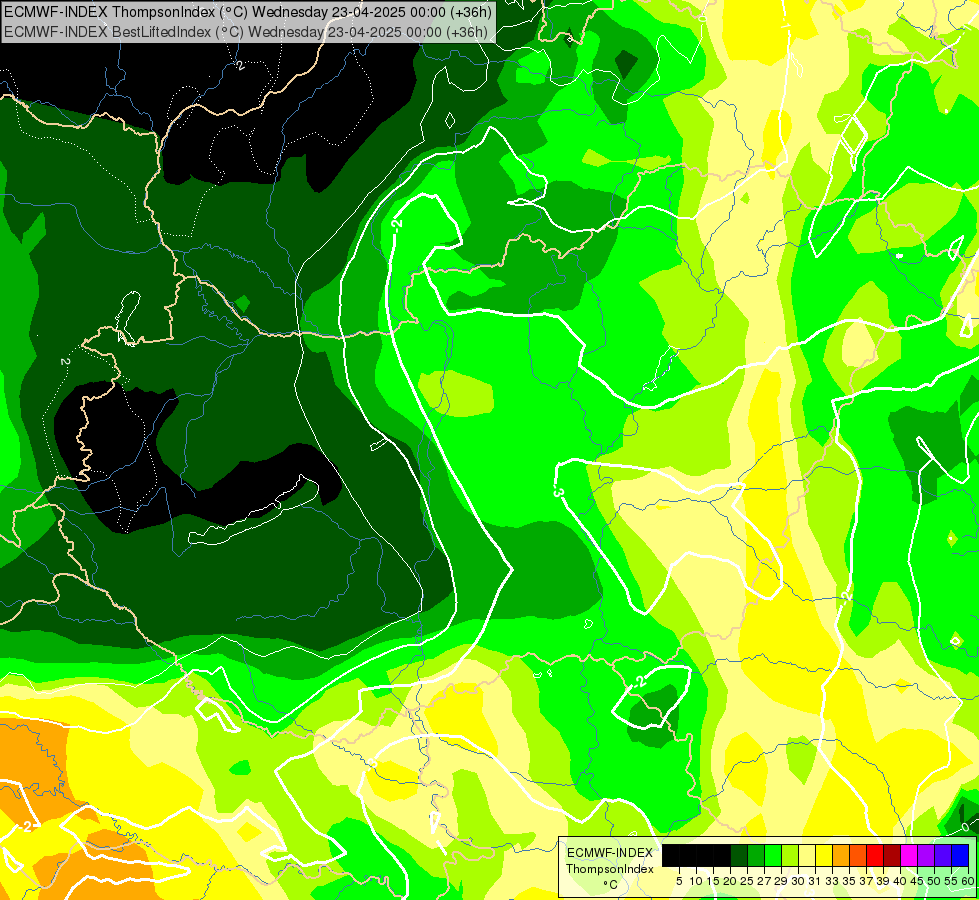Click legend scale value 35

coord(850,881)
